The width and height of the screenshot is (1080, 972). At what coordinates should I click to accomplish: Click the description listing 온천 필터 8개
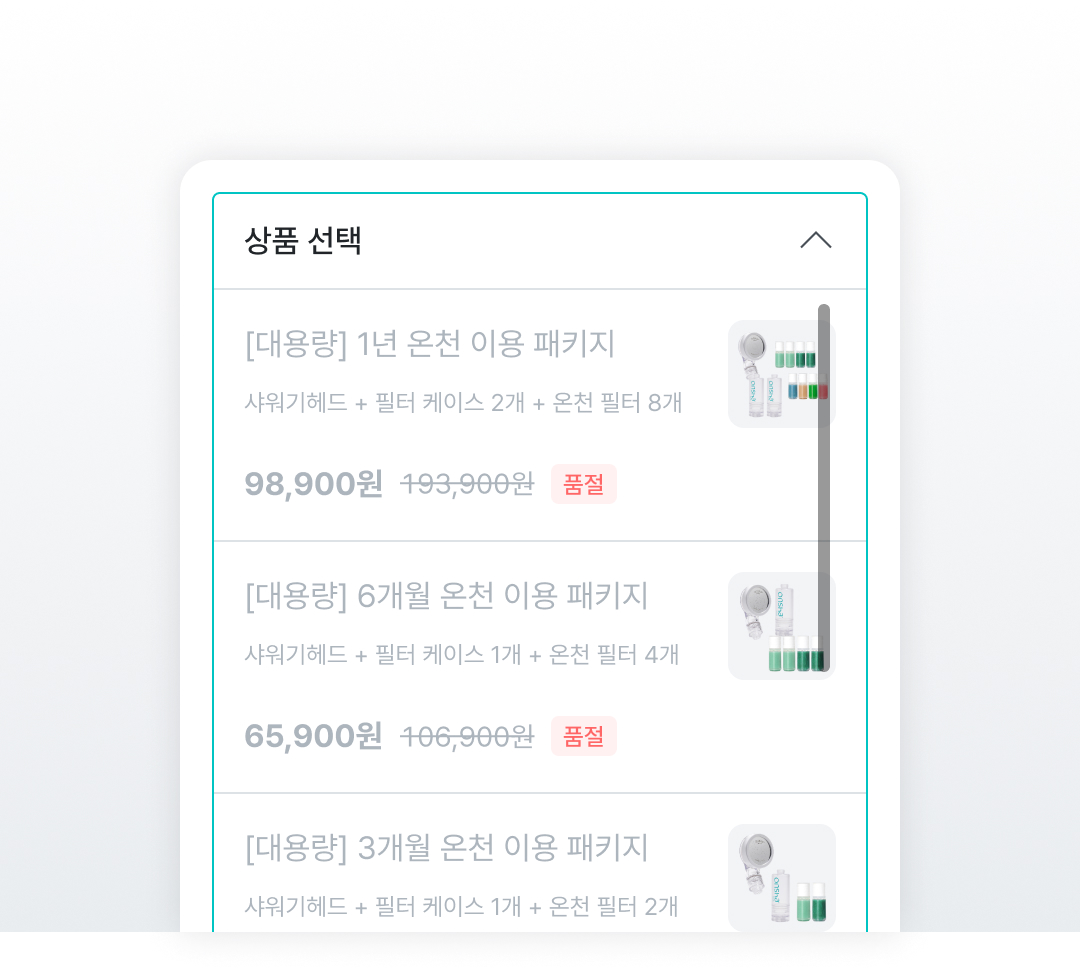[463, 403]
